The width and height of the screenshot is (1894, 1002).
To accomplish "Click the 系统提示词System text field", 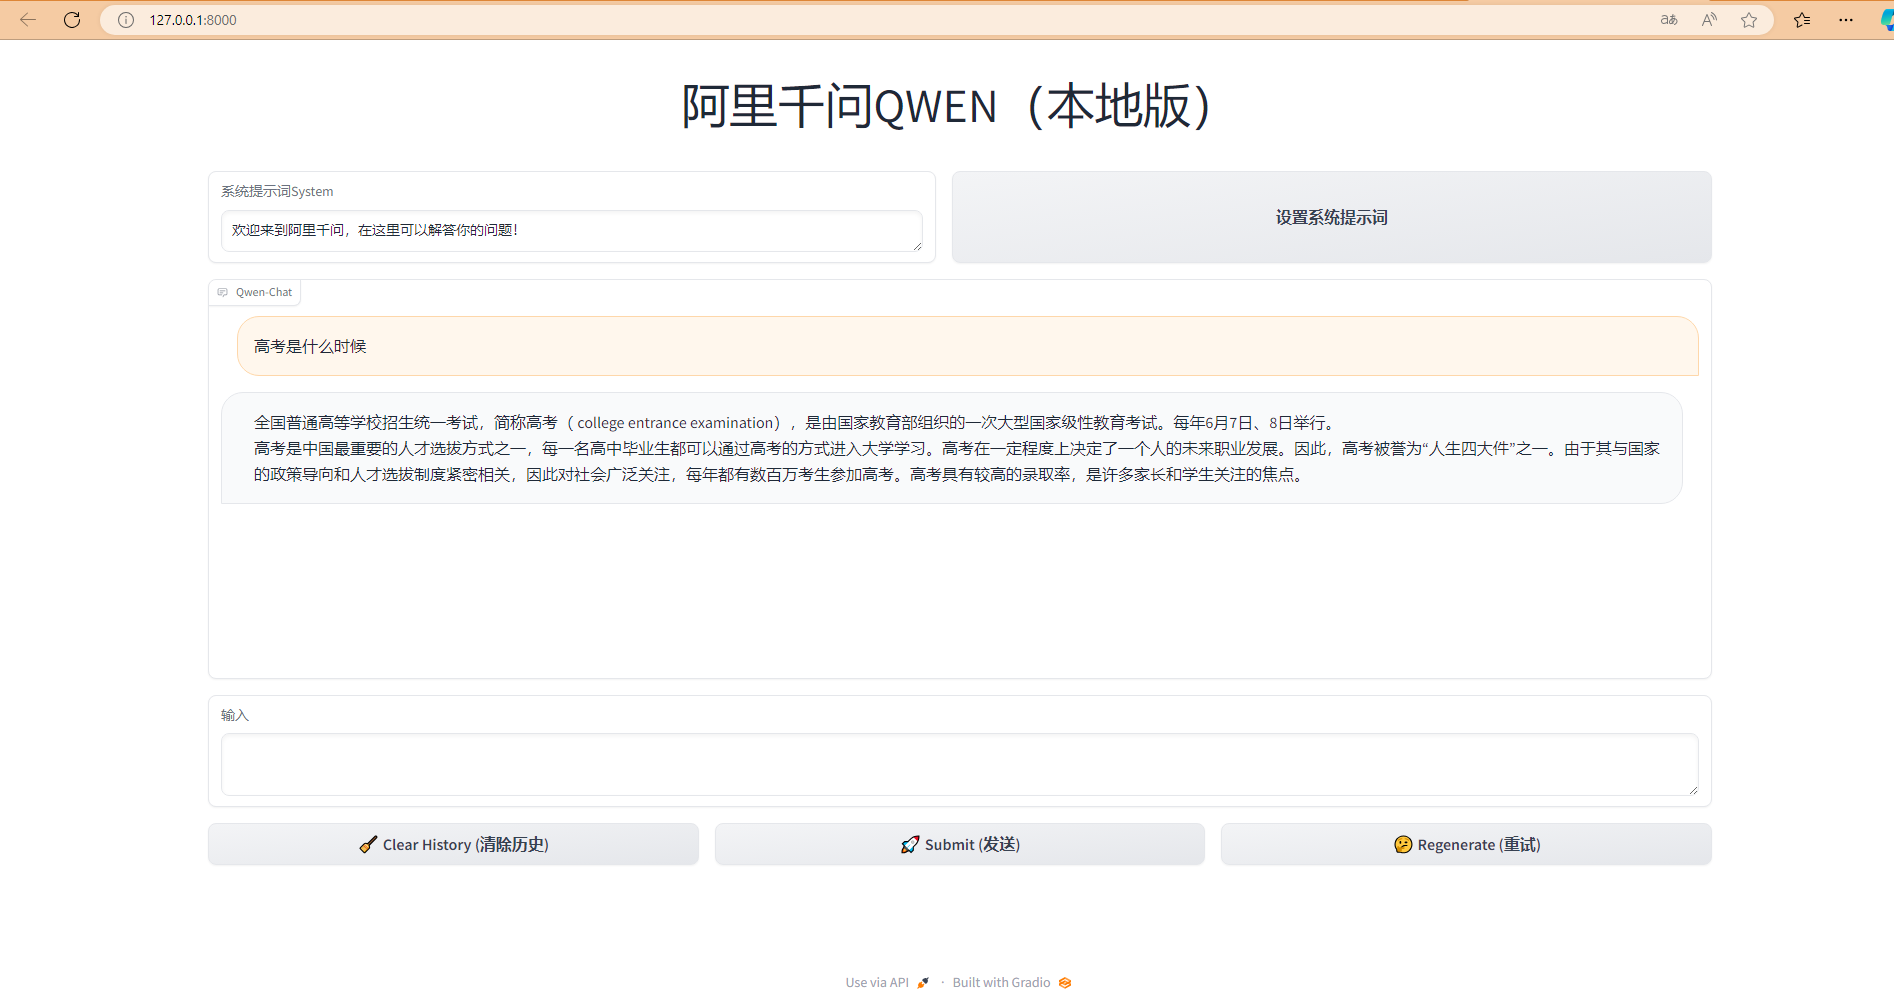I will click(570, 231).
